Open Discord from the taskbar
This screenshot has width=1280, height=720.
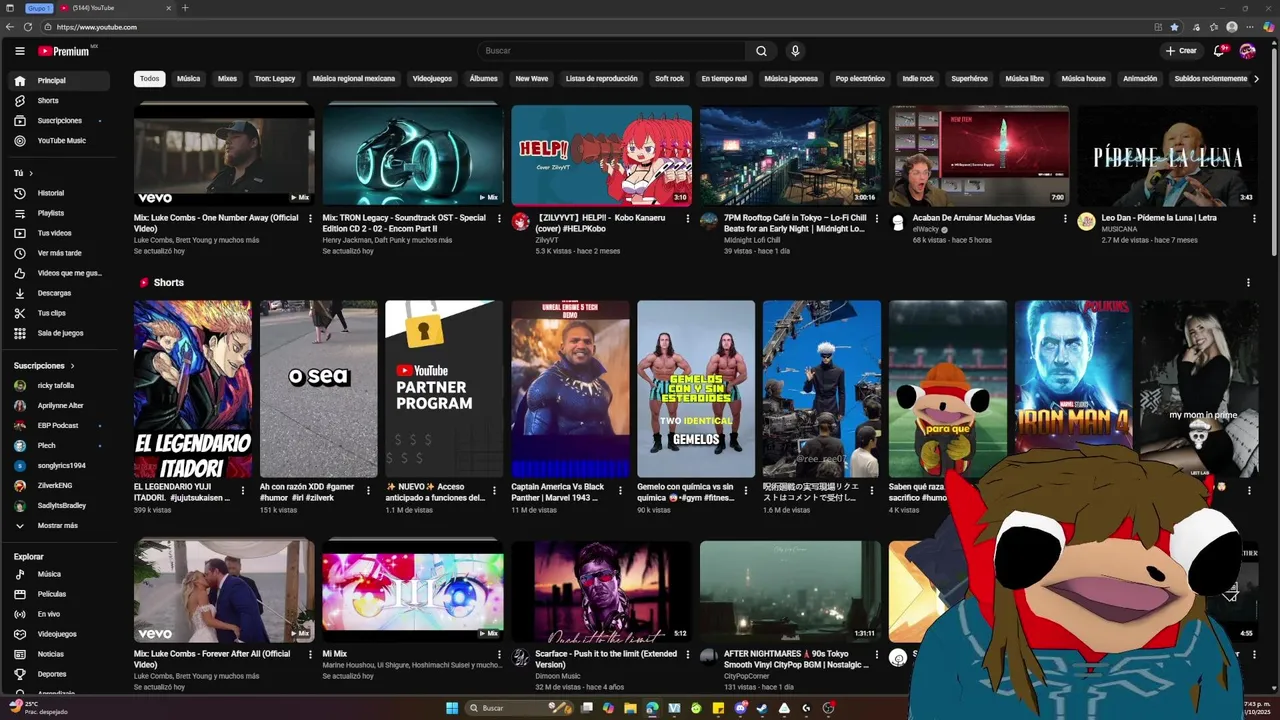pyautogui.click(x=740, y=708)
